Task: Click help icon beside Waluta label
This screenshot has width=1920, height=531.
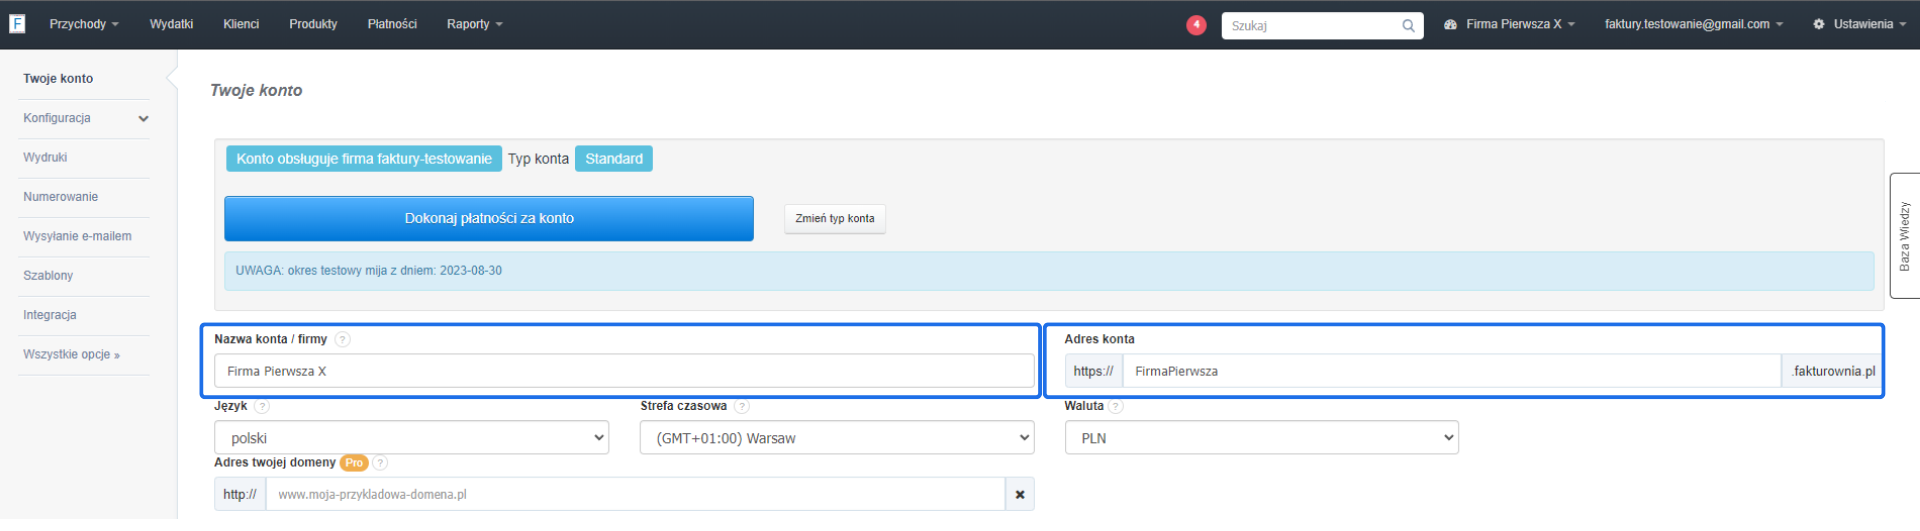Action: click(x=1116, y=407)
